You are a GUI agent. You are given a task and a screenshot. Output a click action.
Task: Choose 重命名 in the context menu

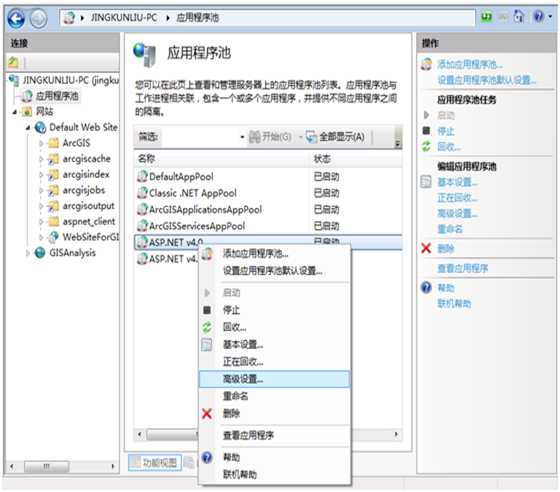275,396
